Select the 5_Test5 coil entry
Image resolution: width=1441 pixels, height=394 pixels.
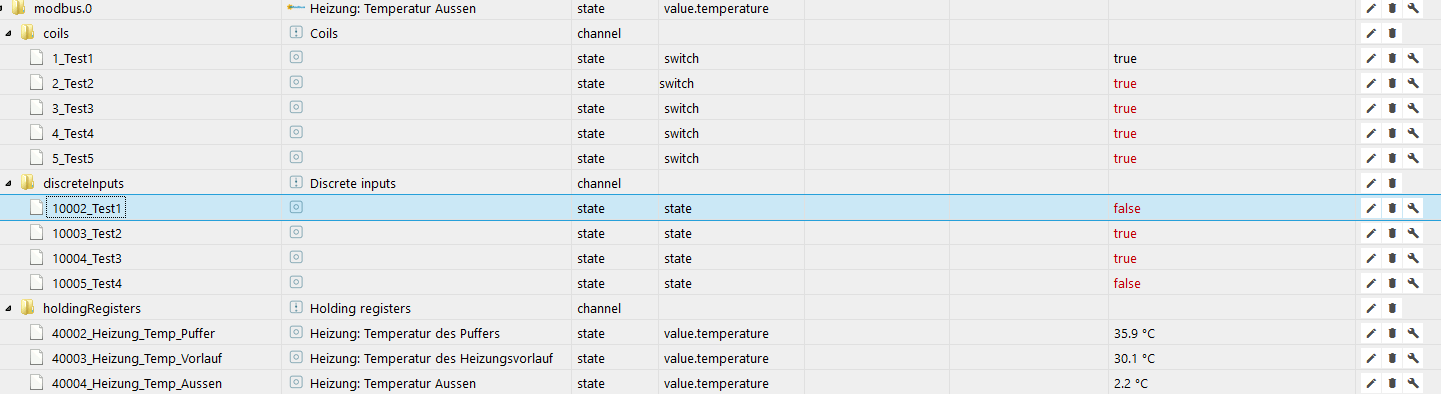tap(73, 158)
